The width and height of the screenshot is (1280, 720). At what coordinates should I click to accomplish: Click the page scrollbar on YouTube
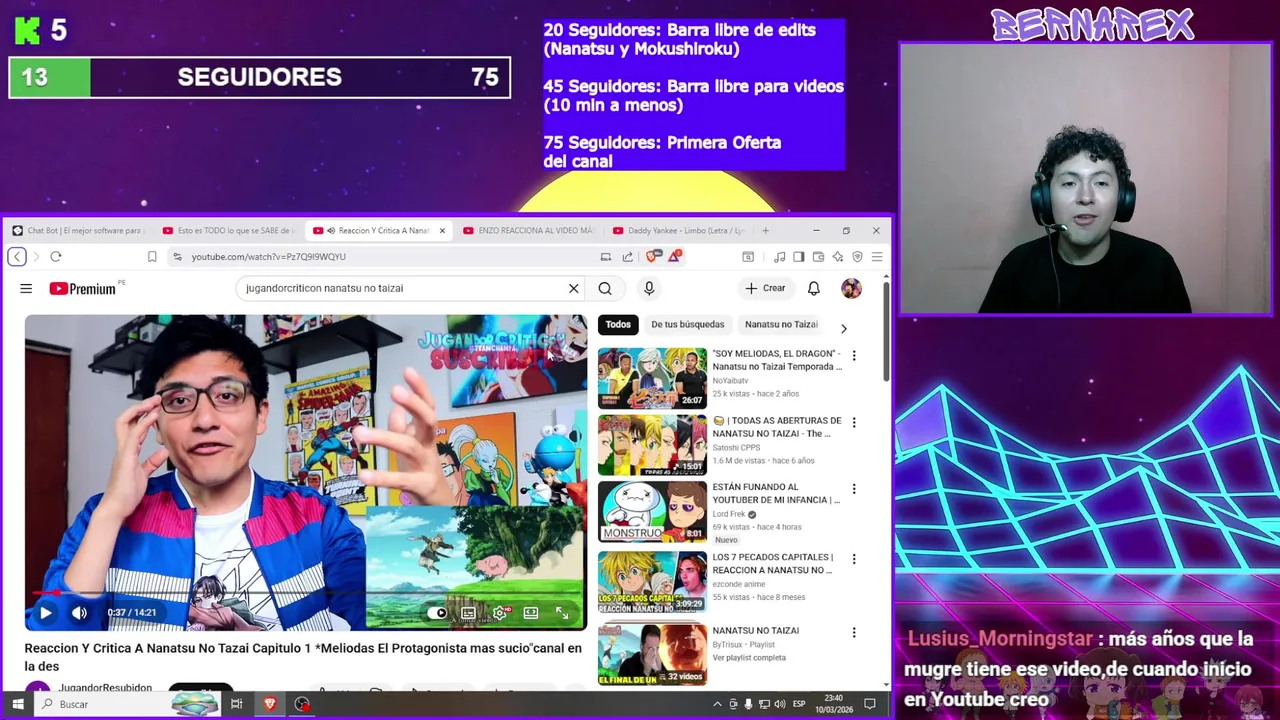tap(886, 330)
